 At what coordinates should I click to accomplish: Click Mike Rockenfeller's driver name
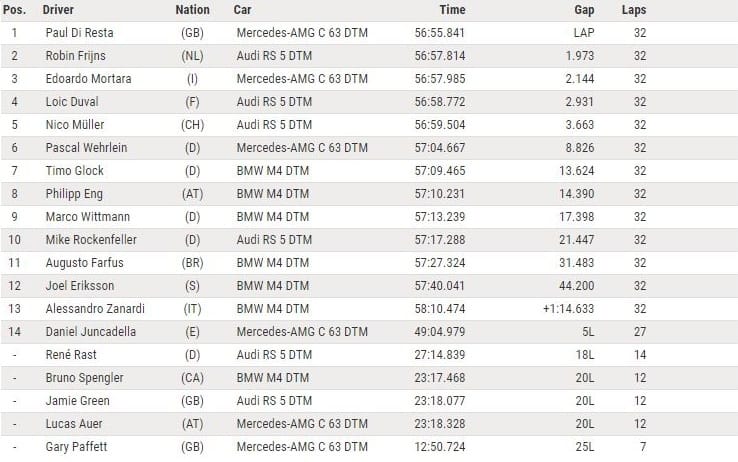click(91, 239)
